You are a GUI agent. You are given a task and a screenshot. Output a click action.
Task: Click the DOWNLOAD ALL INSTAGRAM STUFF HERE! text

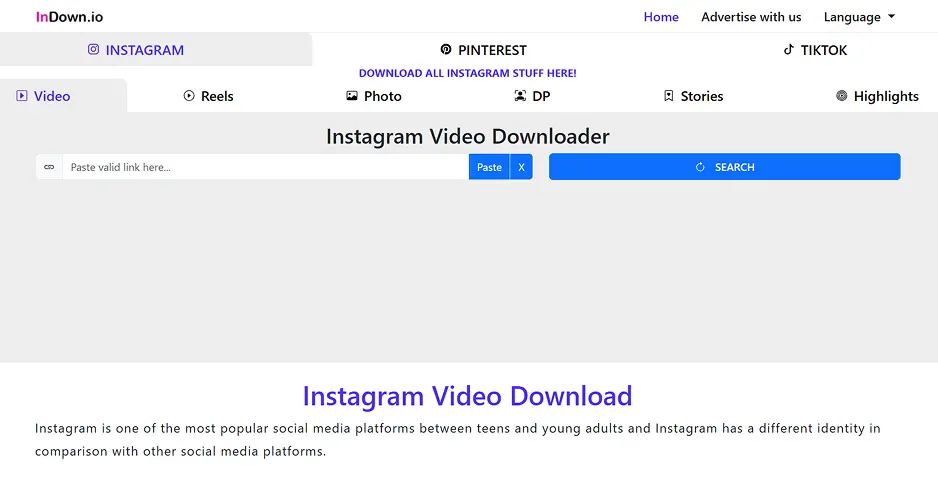pyautogui.click(x=468, y=74)
